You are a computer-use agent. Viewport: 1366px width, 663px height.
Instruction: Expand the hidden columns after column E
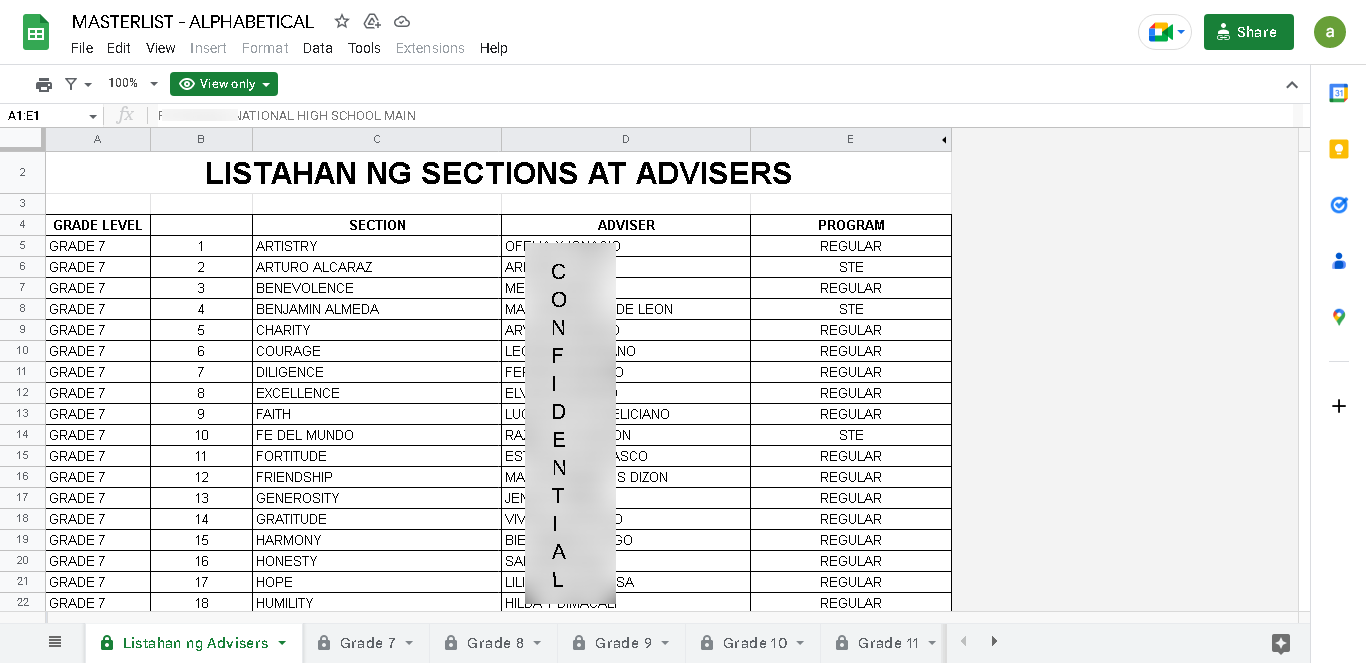(x=943, y=139)
